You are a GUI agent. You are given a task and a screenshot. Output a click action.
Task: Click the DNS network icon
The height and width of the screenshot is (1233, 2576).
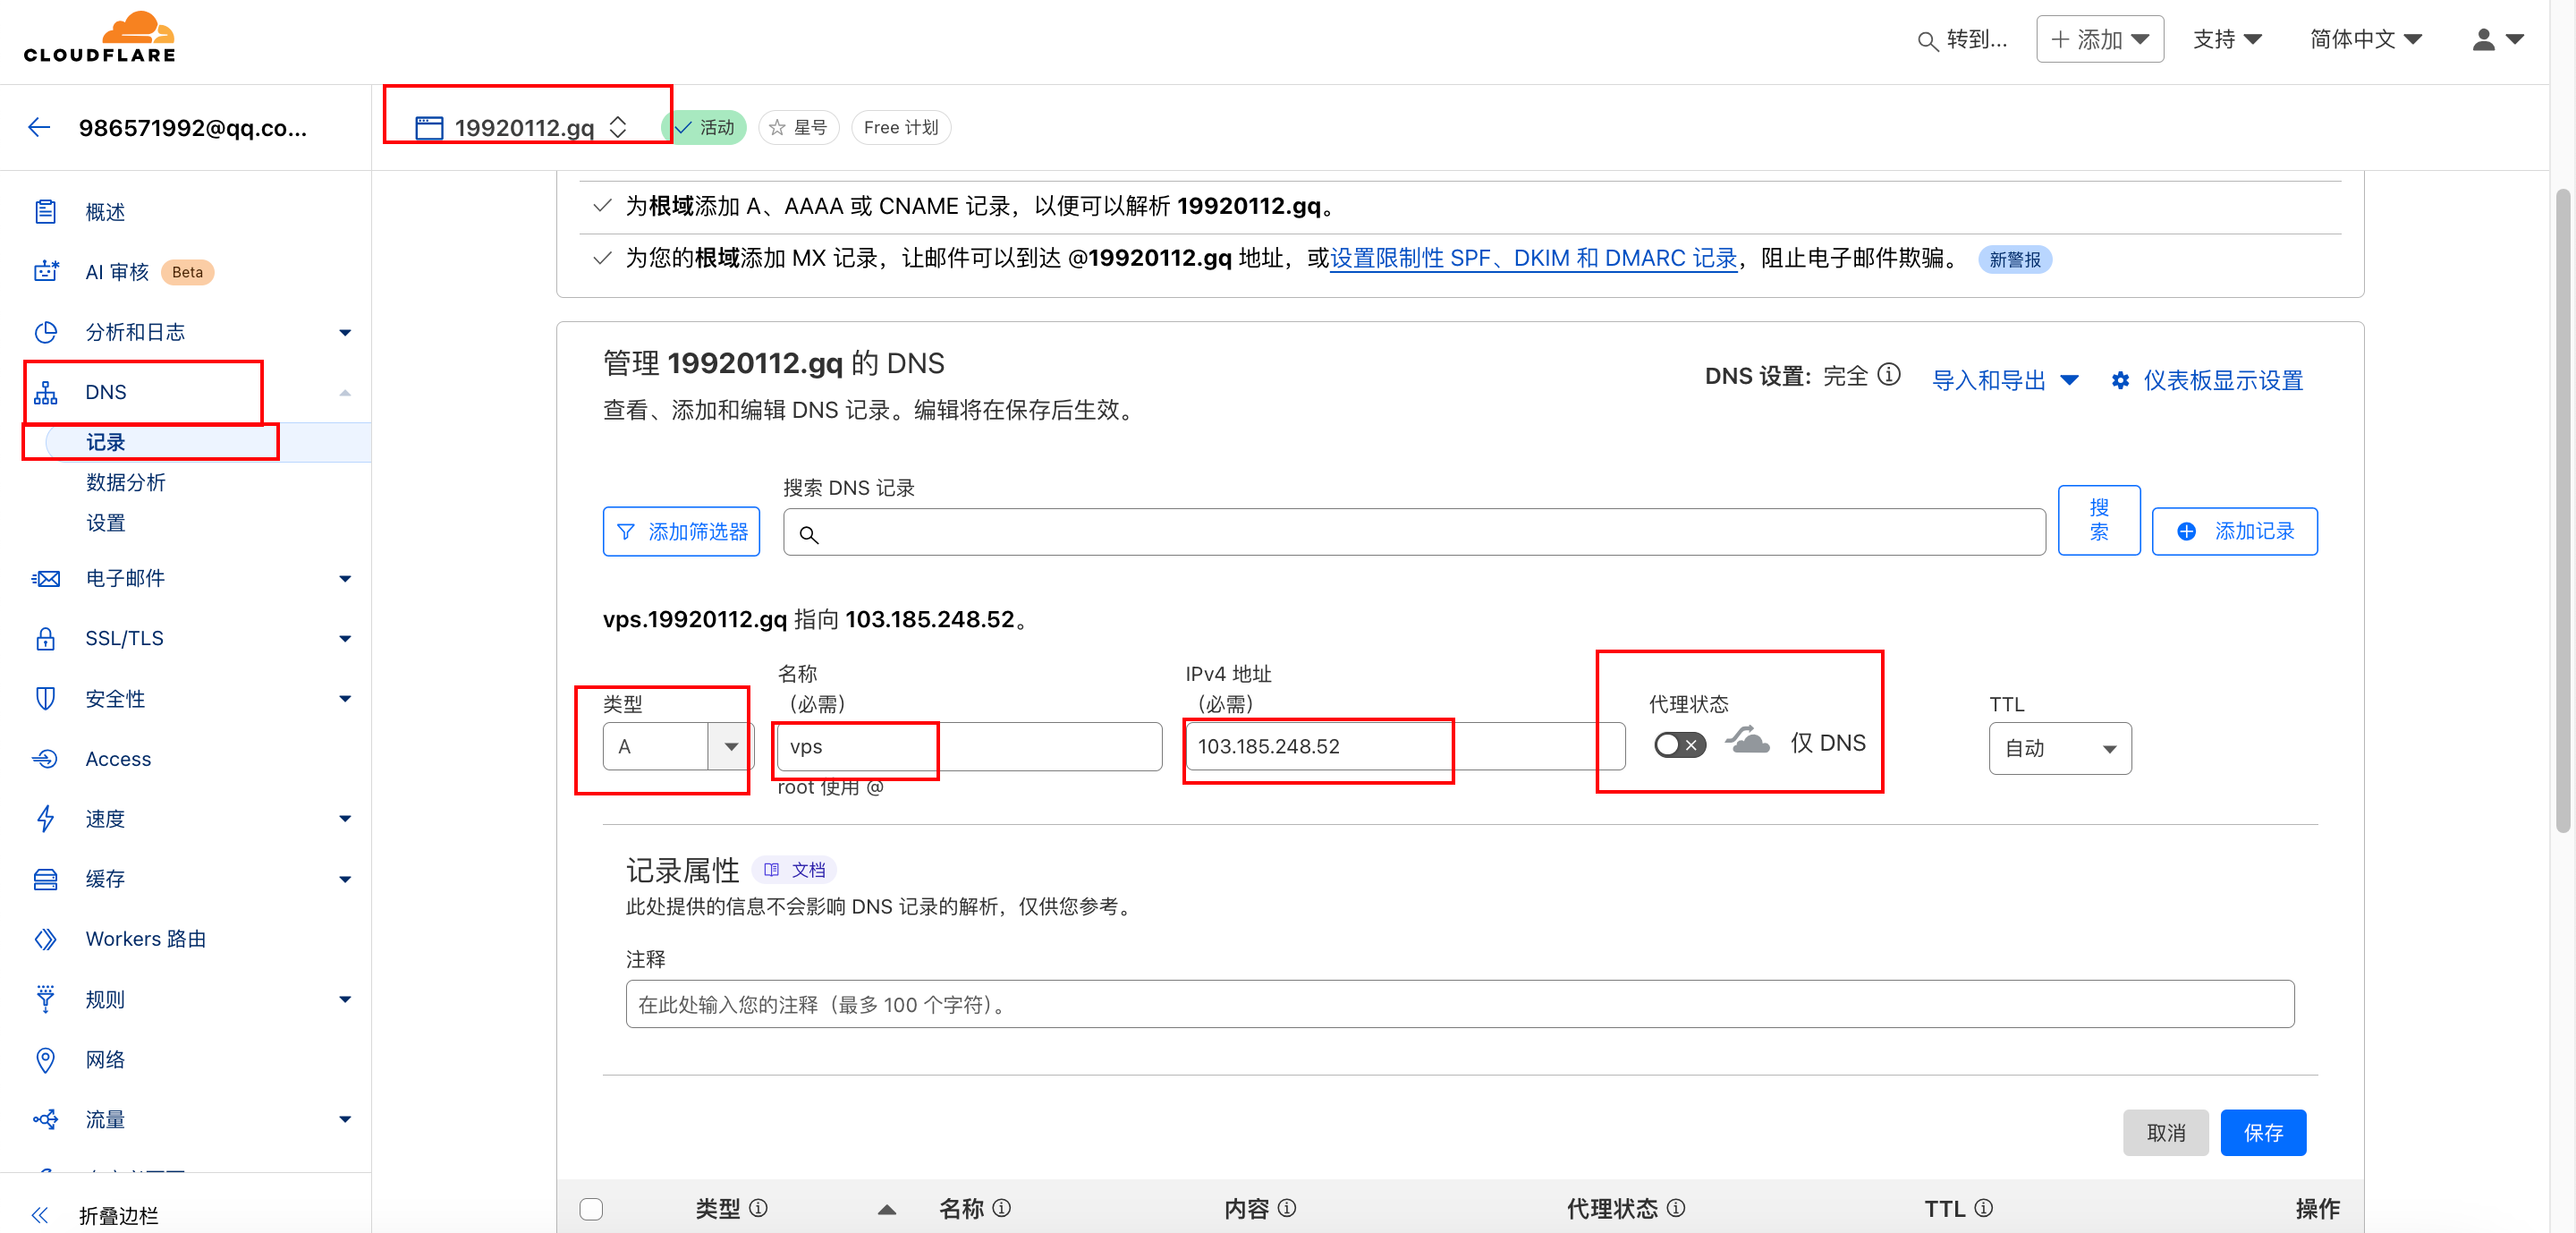pos(45,392)
